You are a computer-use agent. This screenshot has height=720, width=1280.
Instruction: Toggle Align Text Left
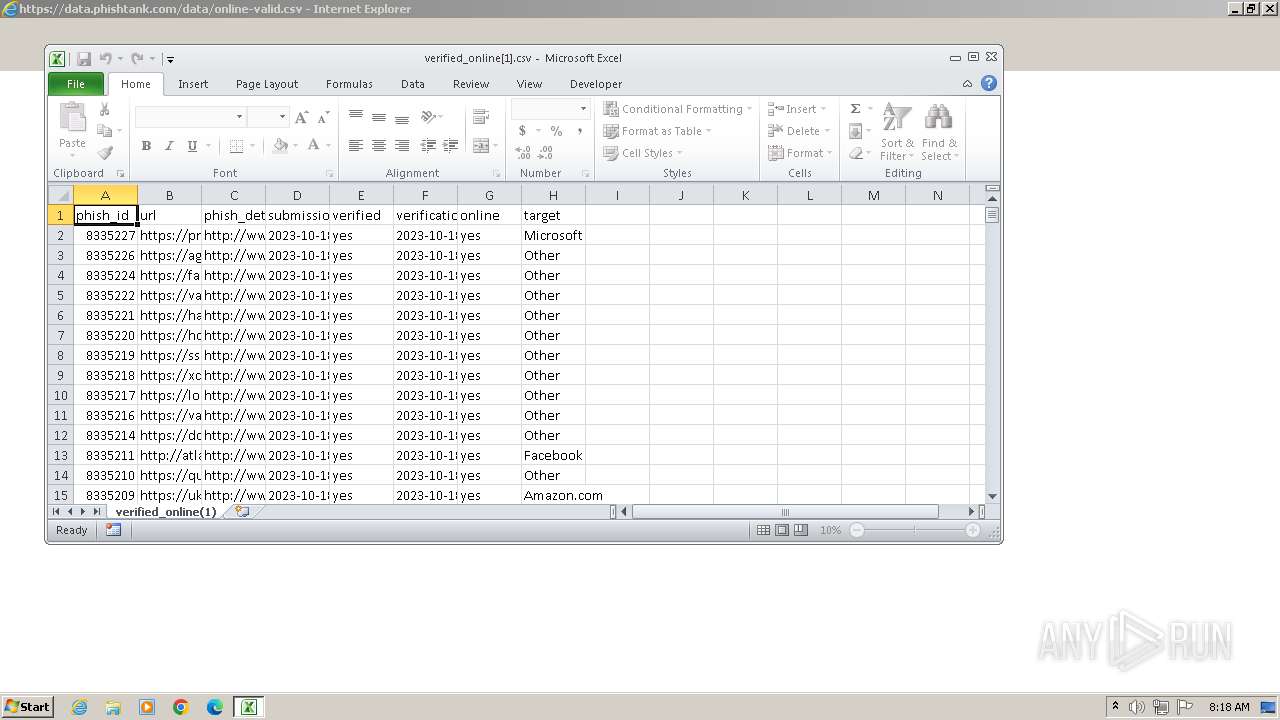(x=356, y=146)
